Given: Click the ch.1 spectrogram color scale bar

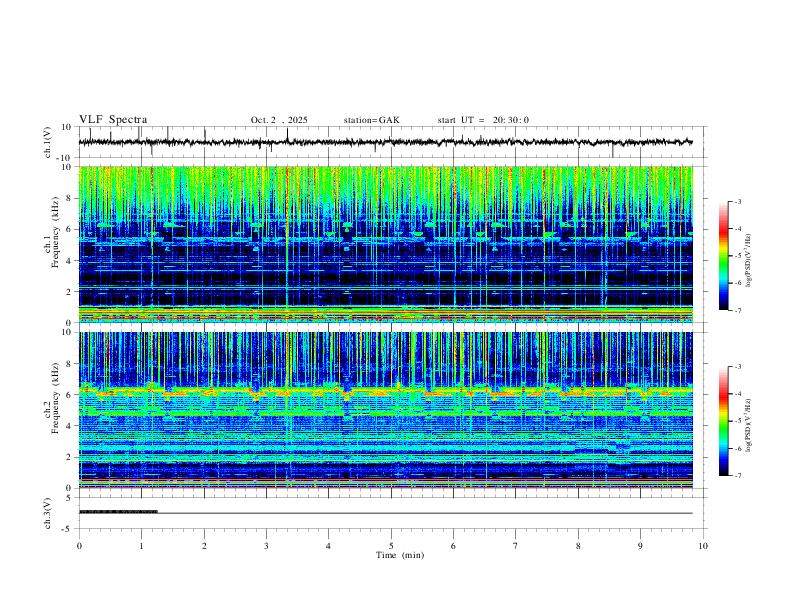Looking at the screenshot, I should pos(723,256).
